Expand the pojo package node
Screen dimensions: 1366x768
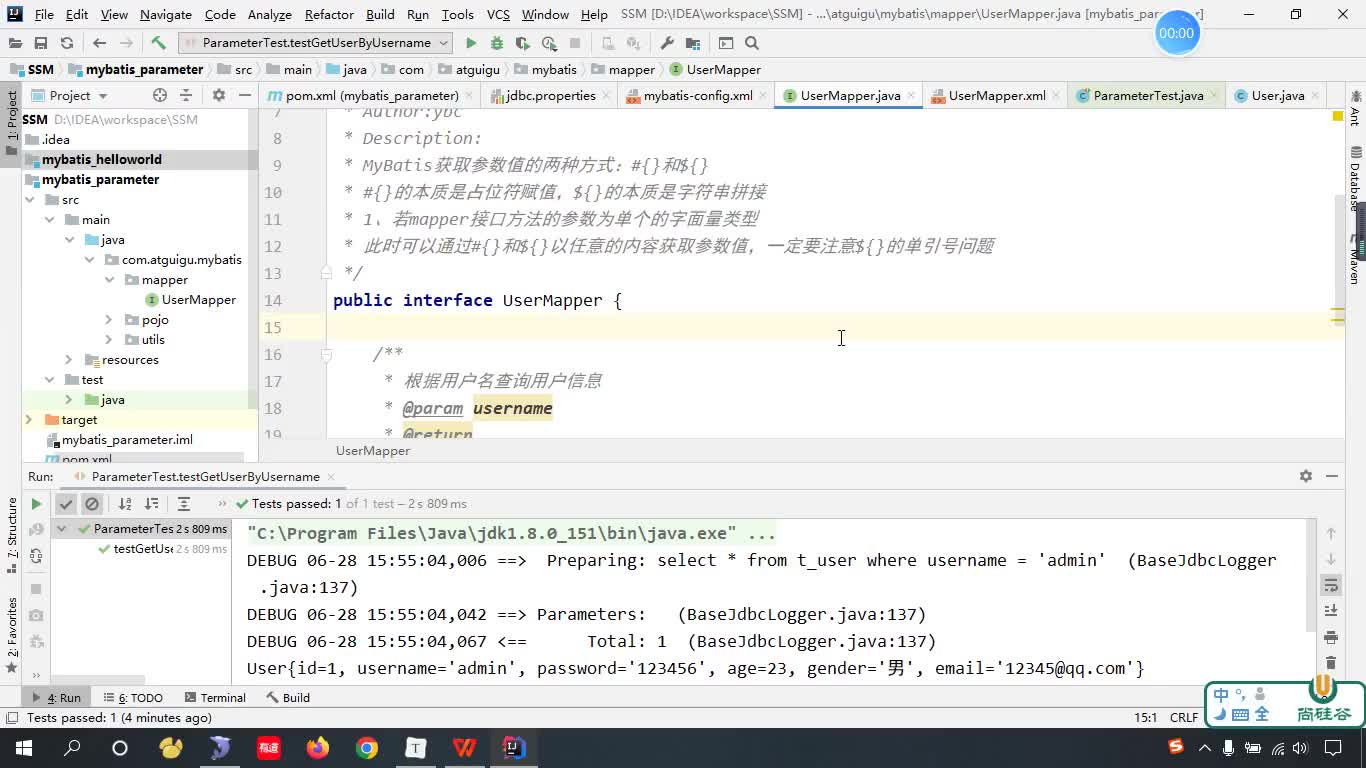[x=109, y=320]
